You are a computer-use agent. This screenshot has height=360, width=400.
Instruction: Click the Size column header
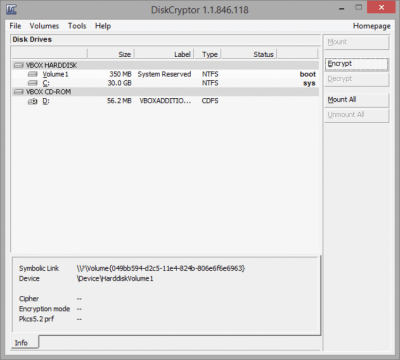point(111,54)
